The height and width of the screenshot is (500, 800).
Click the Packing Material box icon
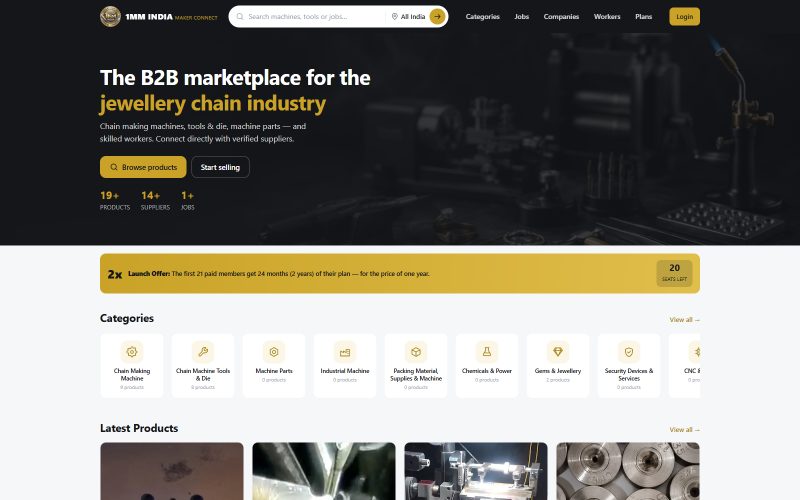(416, 352)
